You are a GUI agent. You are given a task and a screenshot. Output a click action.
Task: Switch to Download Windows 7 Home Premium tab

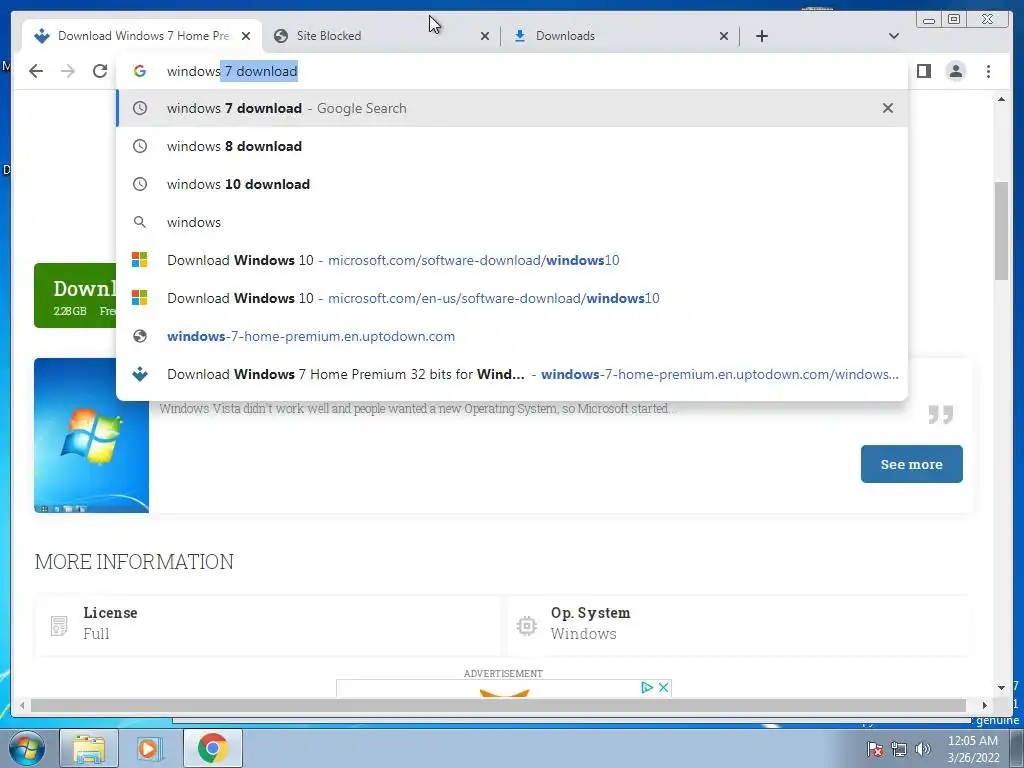pyautogui.click(x=142, y=36)
